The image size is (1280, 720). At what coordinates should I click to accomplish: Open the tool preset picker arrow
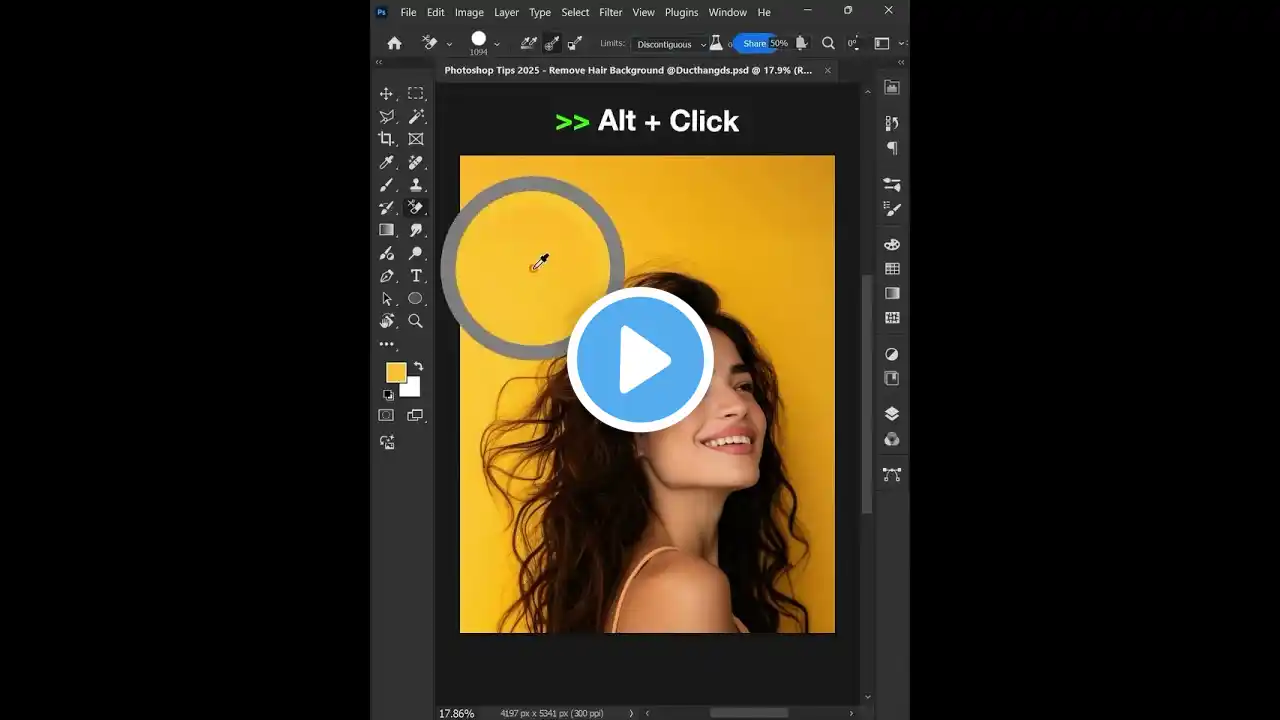[449, 44]
